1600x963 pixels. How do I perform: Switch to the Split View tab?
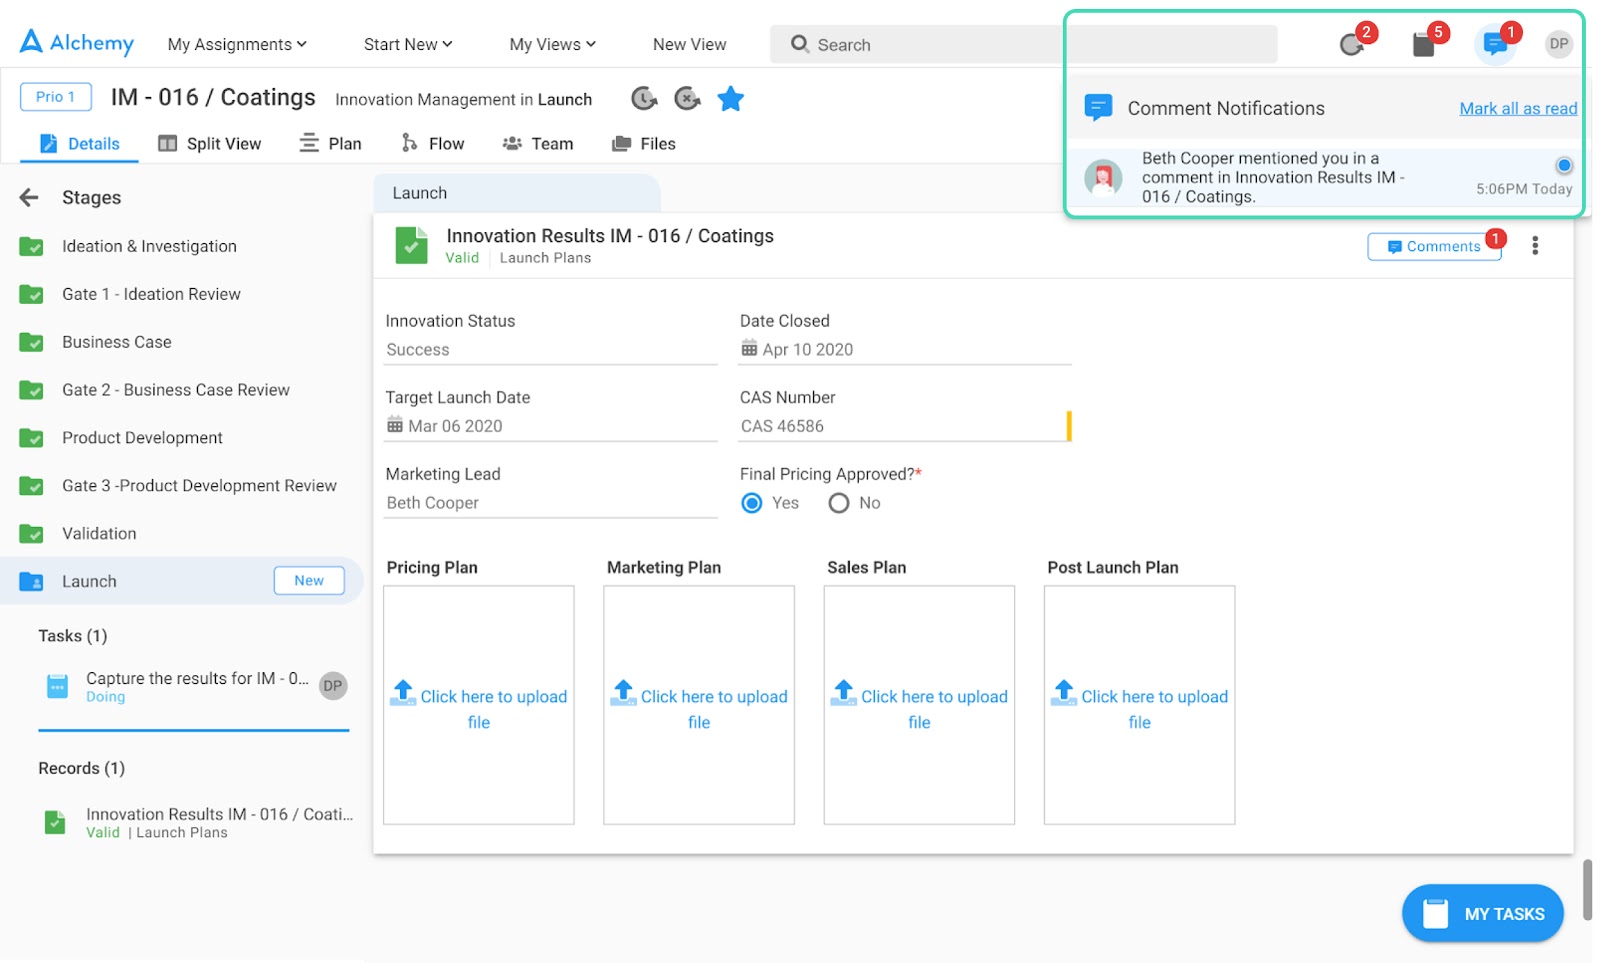[210, 143]
